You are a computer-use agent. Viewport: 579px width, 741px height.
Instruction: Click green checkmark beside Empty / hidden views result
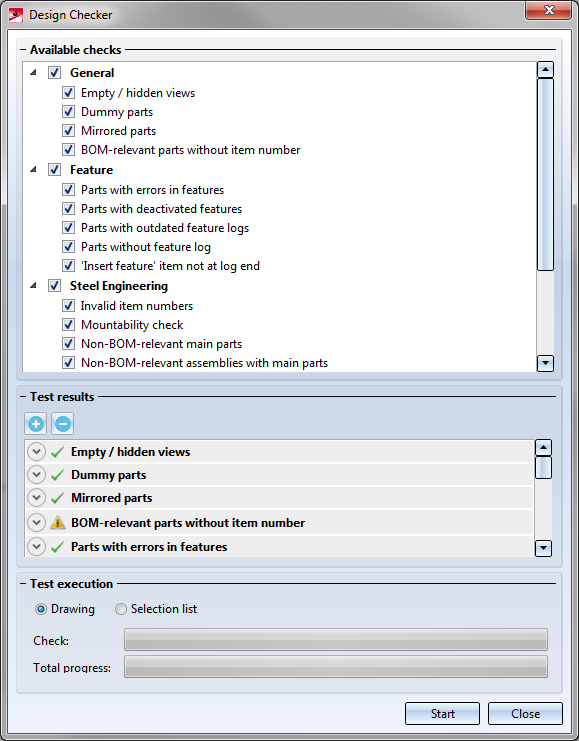(x=57, y=452)
